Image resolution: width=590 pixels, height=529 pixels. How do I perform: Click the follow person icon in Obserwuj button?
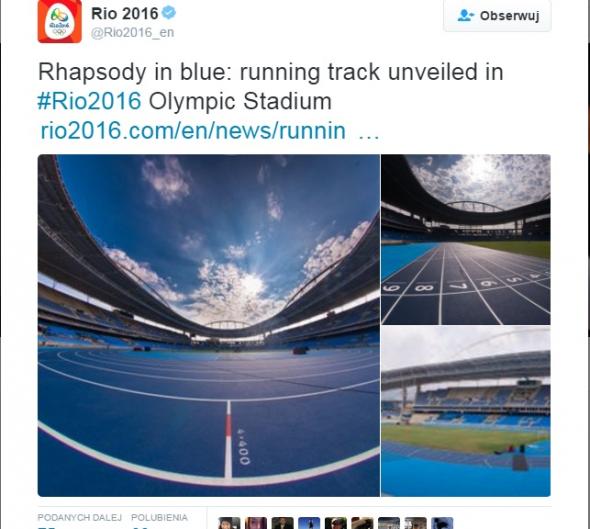[465, 15]
